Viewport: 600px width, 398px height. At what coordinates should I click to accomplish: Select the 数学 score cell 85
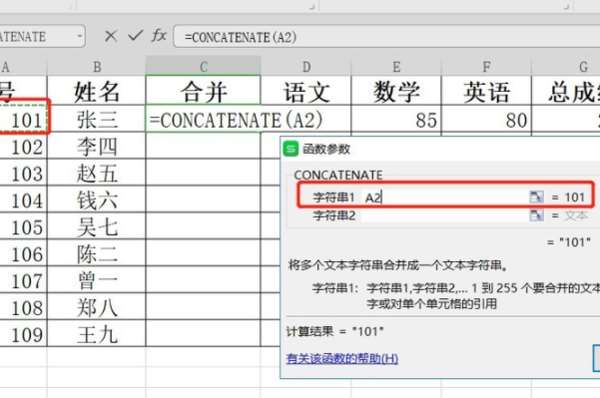click(x=396, y=120)
